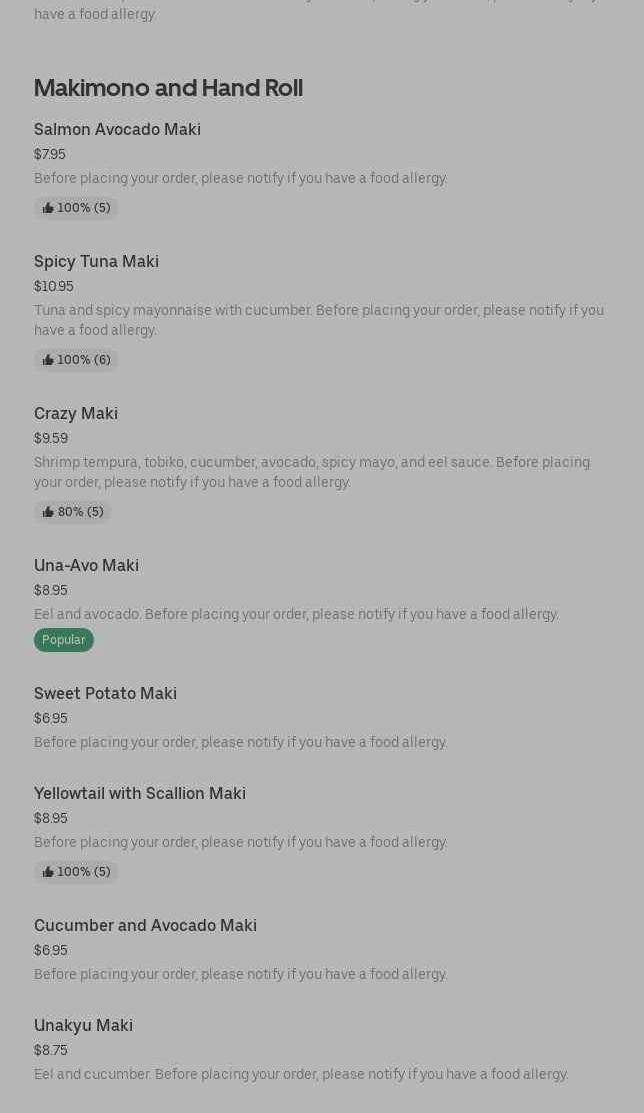Select Sweet Potato Maki item
The width and height of the screenshot is (644, 1113).
point(105,694)
